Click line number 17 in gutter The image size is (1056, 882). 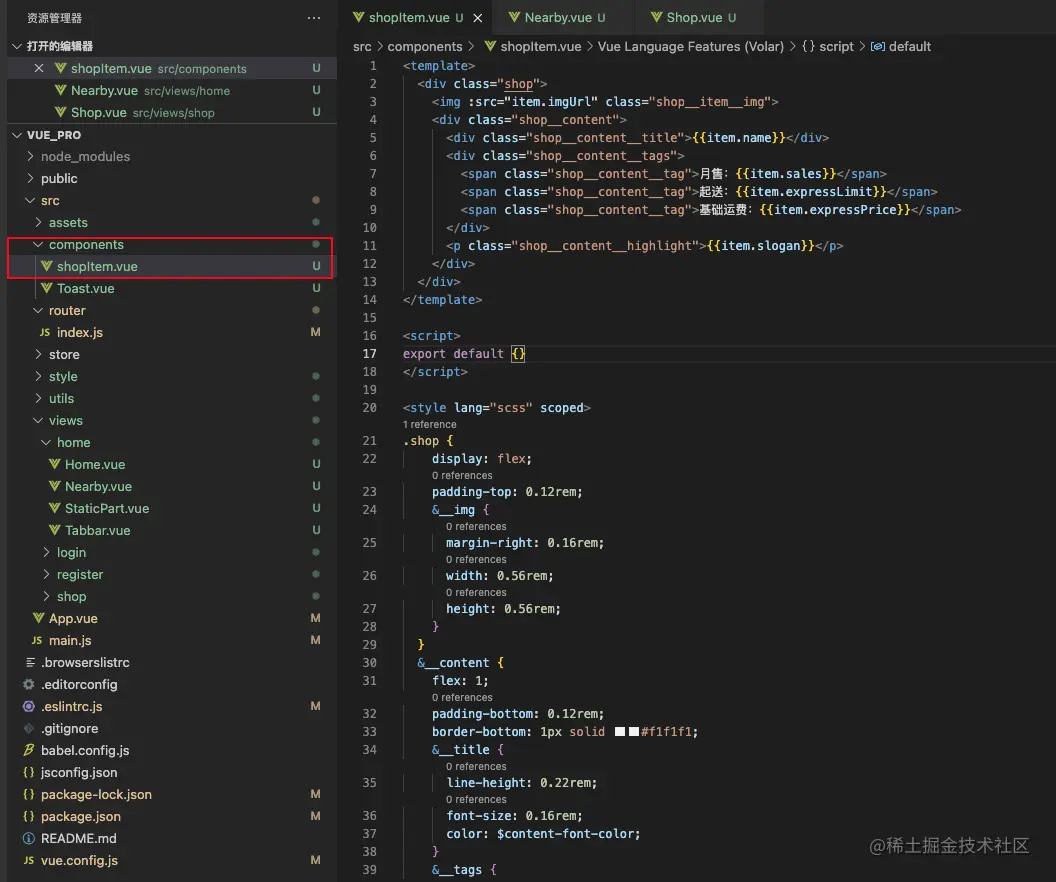(x=370, y=353)
